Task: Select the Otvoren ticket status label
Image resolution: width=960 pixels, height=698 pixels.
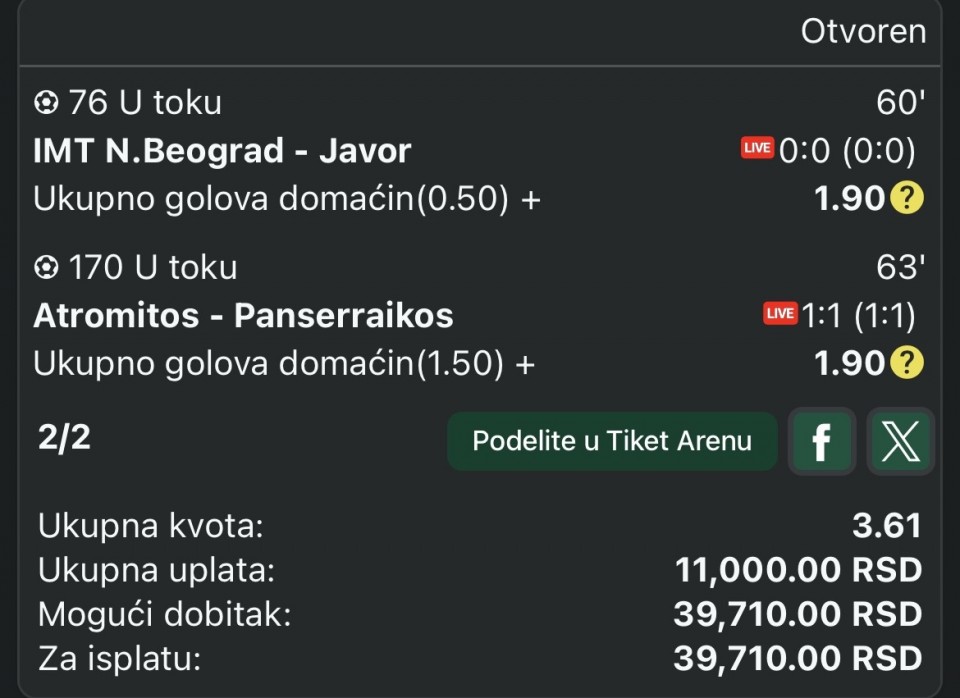Action: pyautogui.click(x=863, y=31)
